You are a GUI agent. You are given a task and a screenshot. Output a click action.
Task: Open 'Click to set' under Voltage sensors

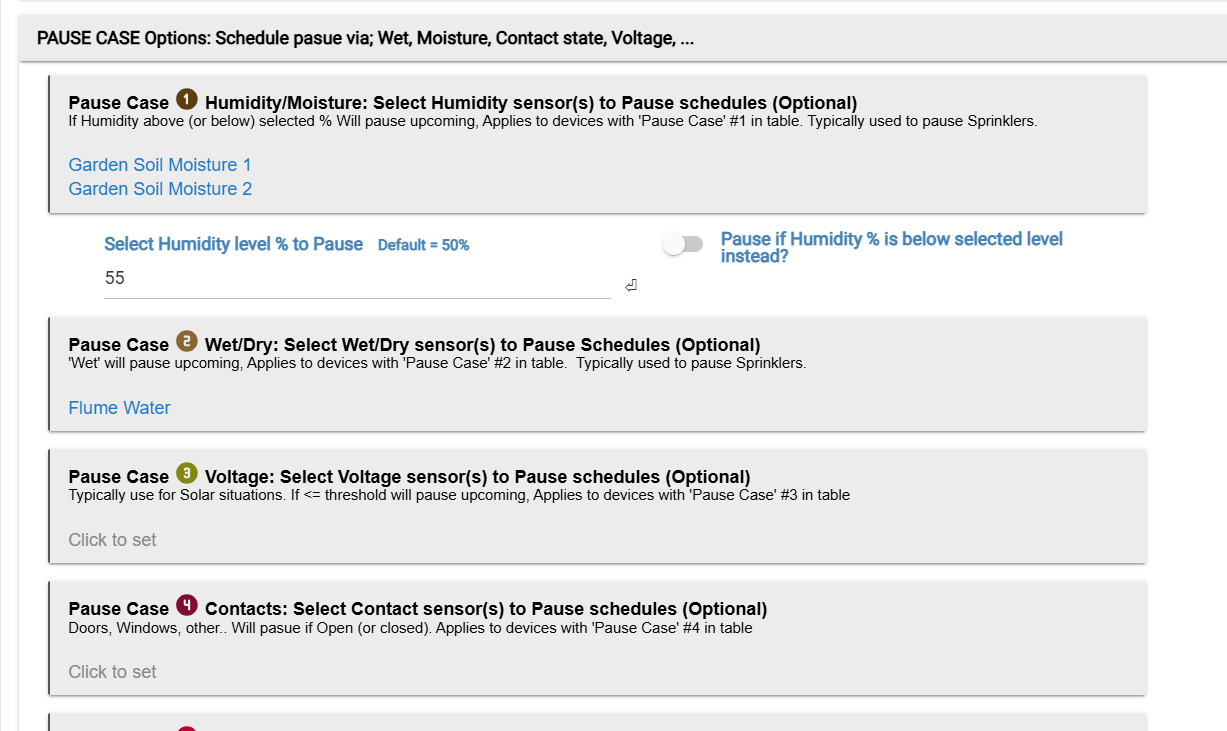112,540
